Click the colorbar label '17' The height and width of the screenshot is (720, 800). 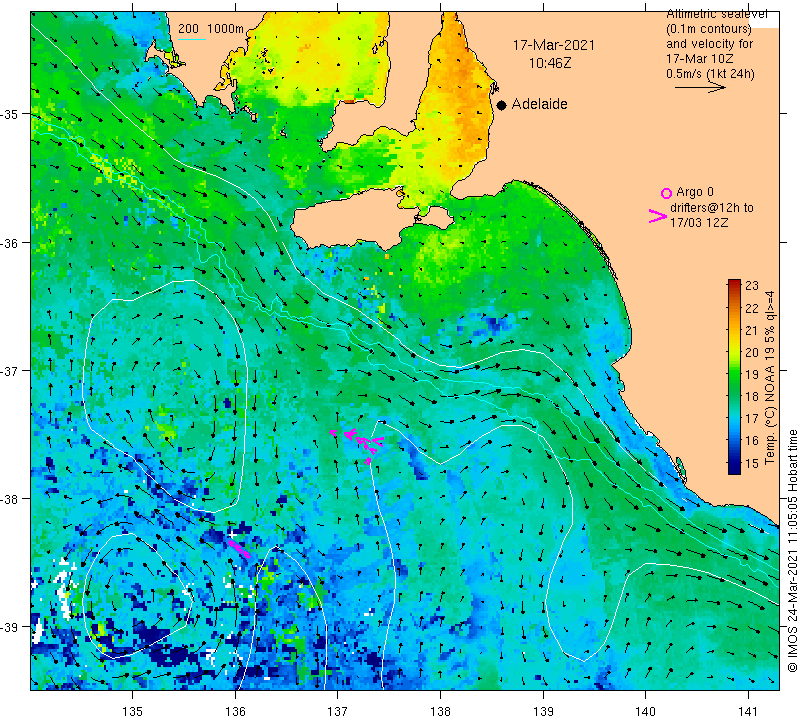[752, 418]
